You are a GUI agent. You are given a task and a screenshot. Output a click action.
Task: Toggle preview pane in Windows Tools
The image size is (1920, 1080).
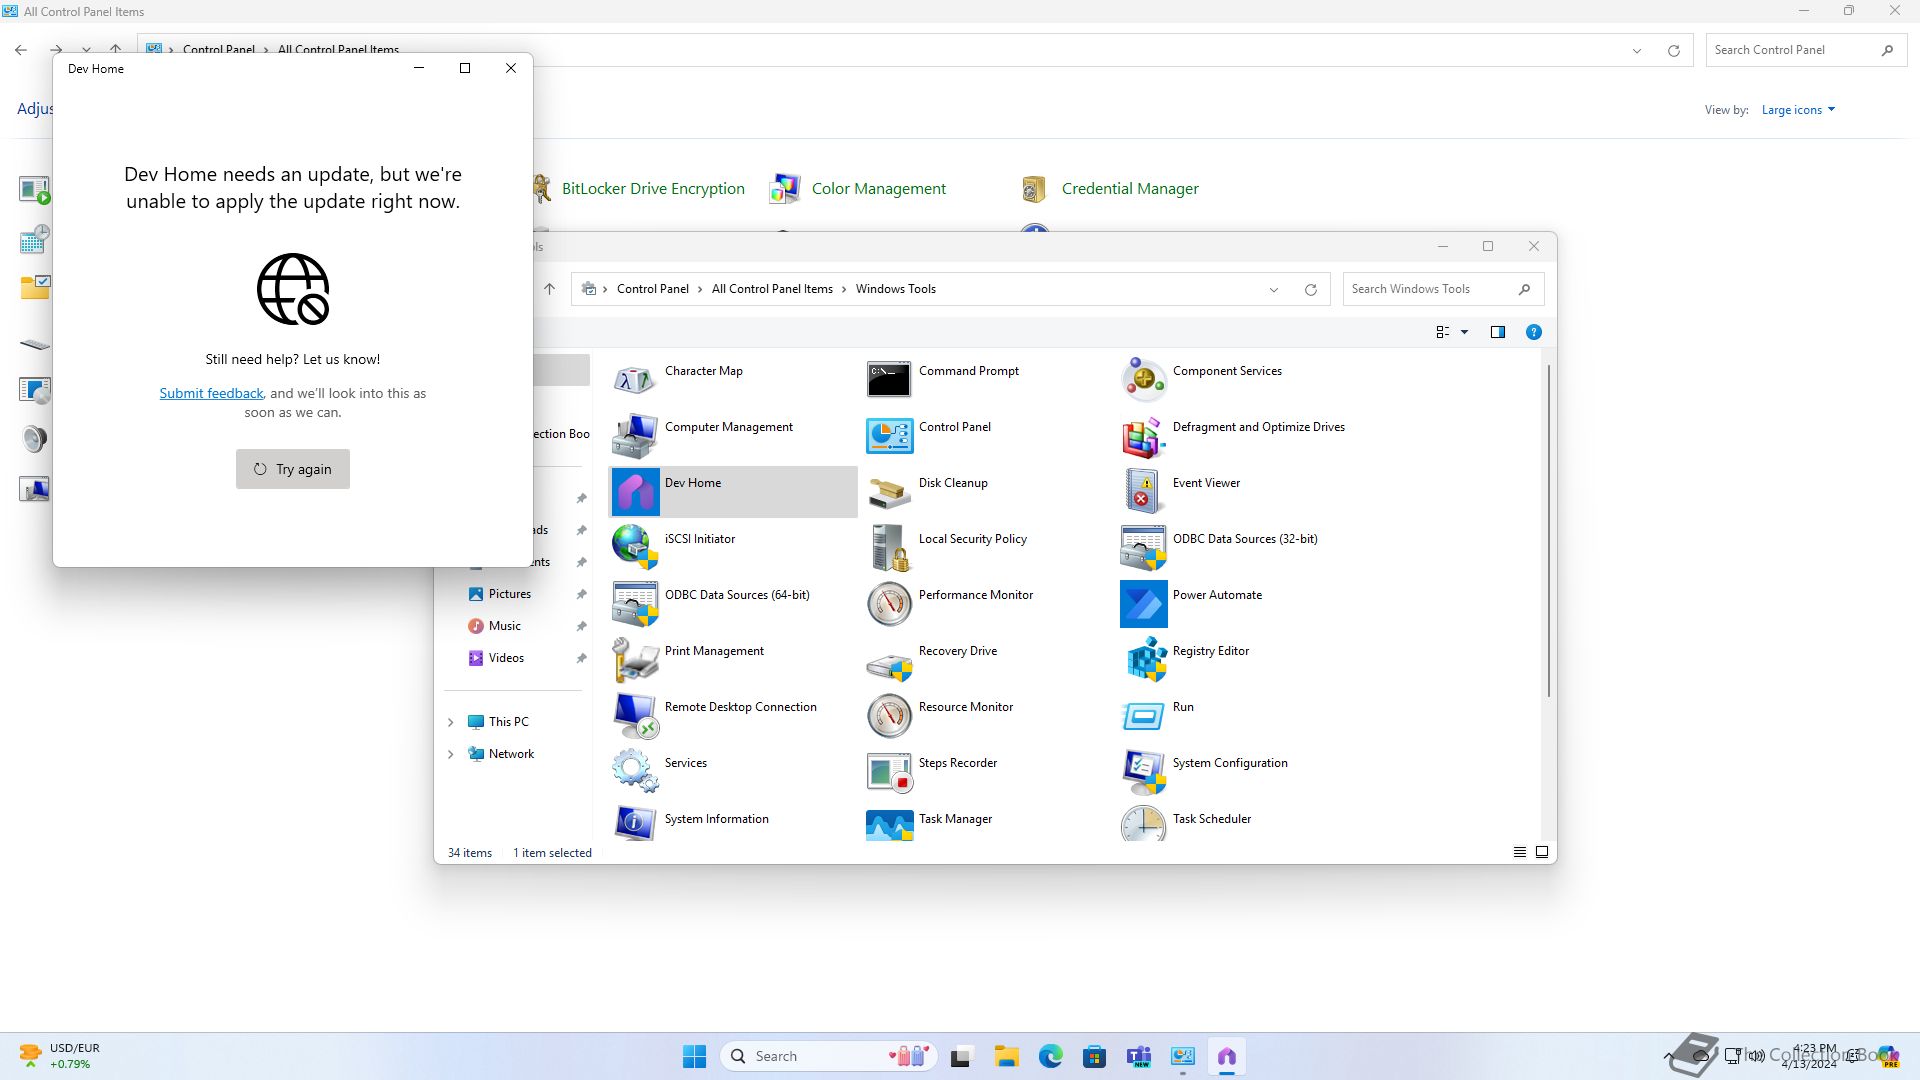[1498, 332]
